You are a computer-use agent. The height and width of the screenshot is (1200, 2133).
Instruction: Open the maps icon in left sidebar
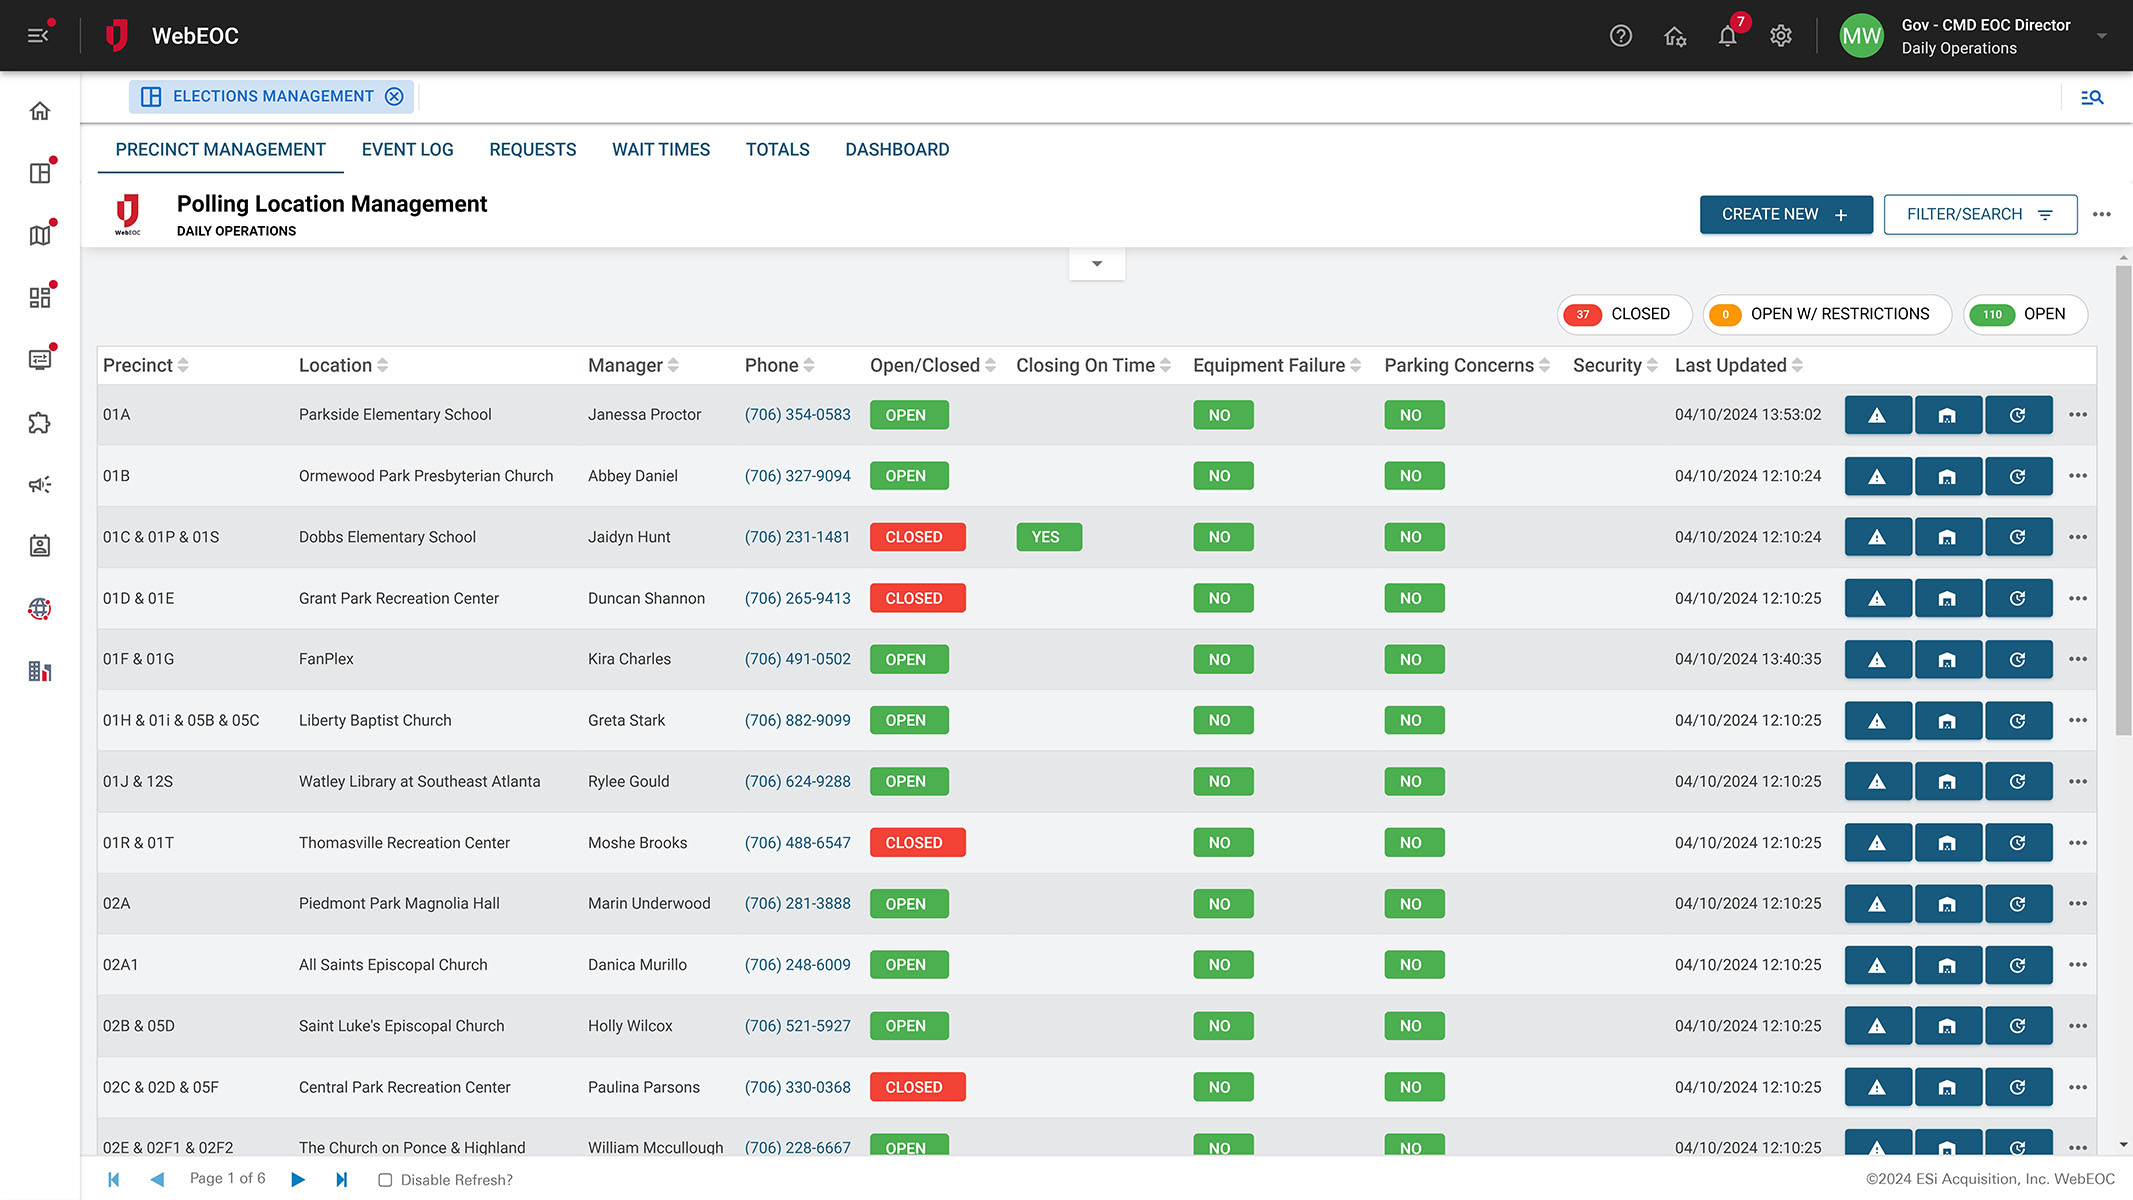[40, 235]
